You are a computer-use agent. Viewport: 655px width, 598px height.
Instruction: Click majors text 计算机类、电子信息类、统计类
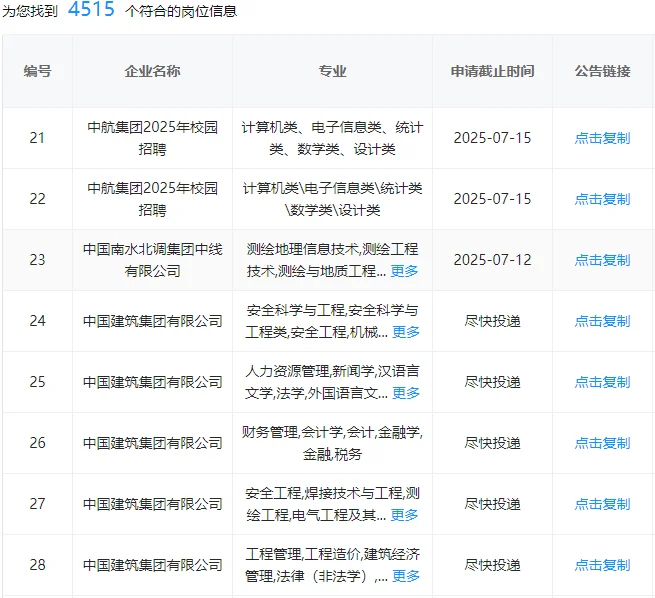click(x=333, y=138)
